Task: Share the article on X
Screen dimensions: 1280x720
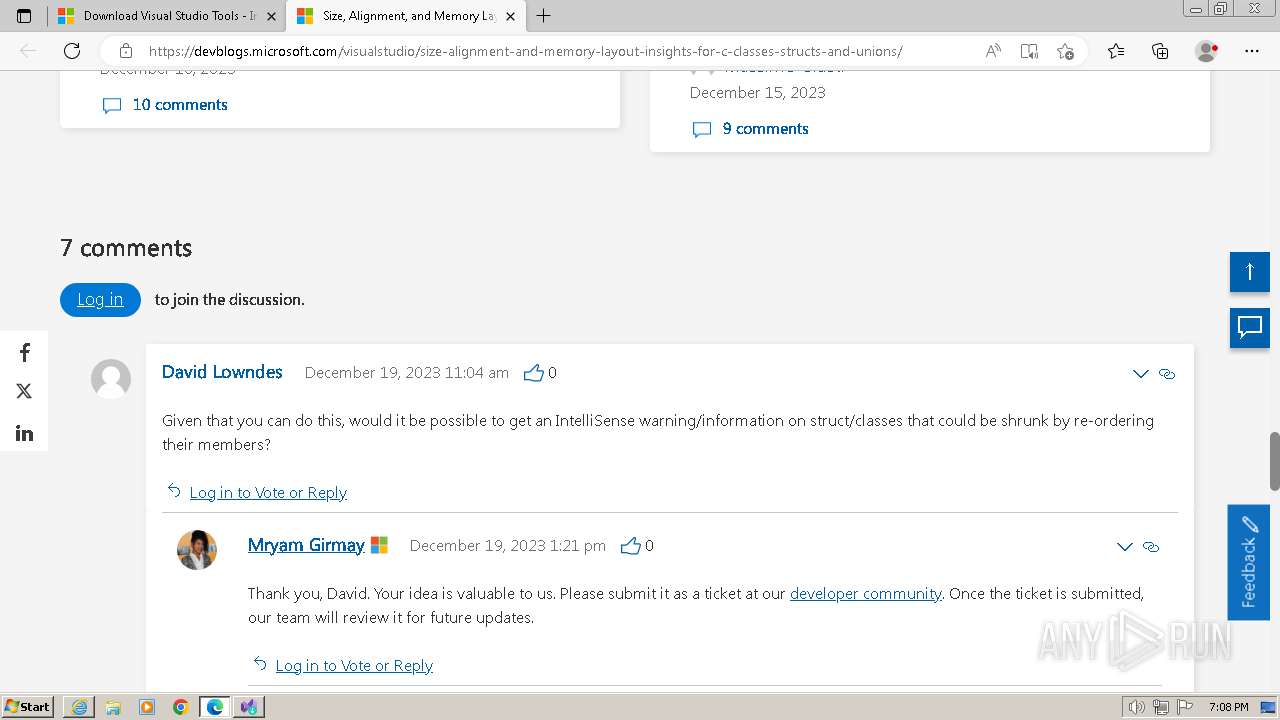Action: tap(24, 391)
